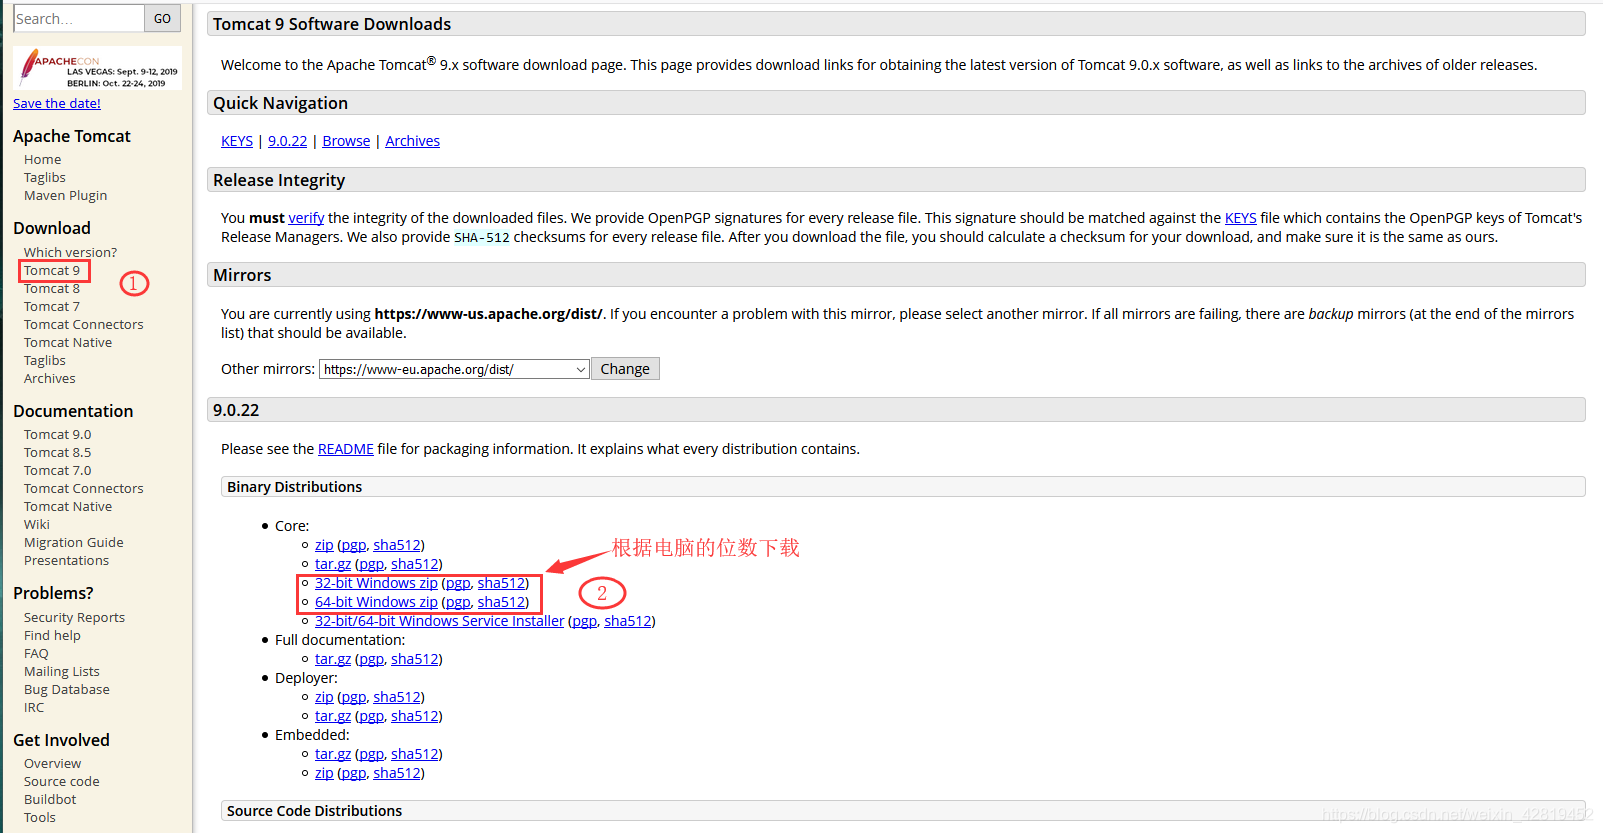Download the Core zip distribution
This screenshot has width=1603, height=833.
(x=324, y=545)
